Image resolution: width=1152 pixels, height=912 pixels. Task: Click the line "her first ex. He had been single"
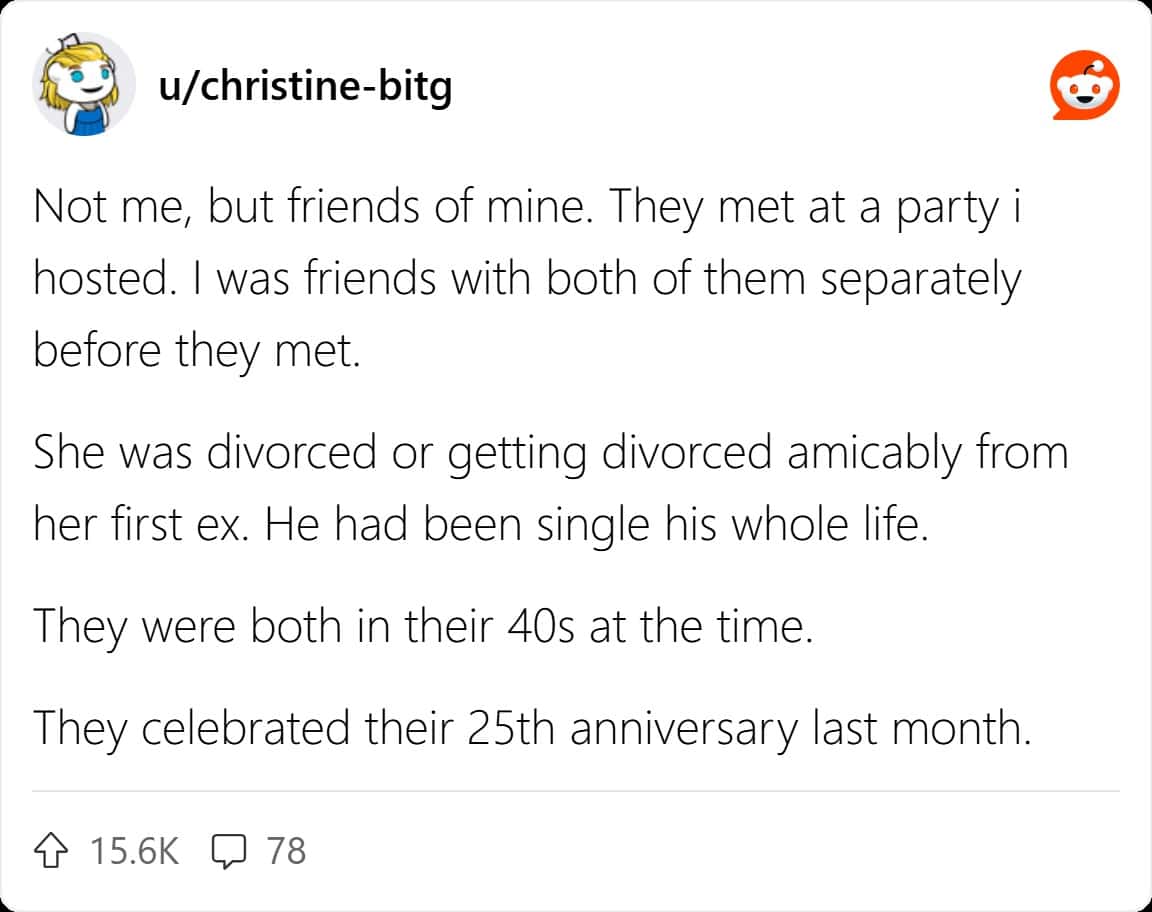[x=481, y=524]
